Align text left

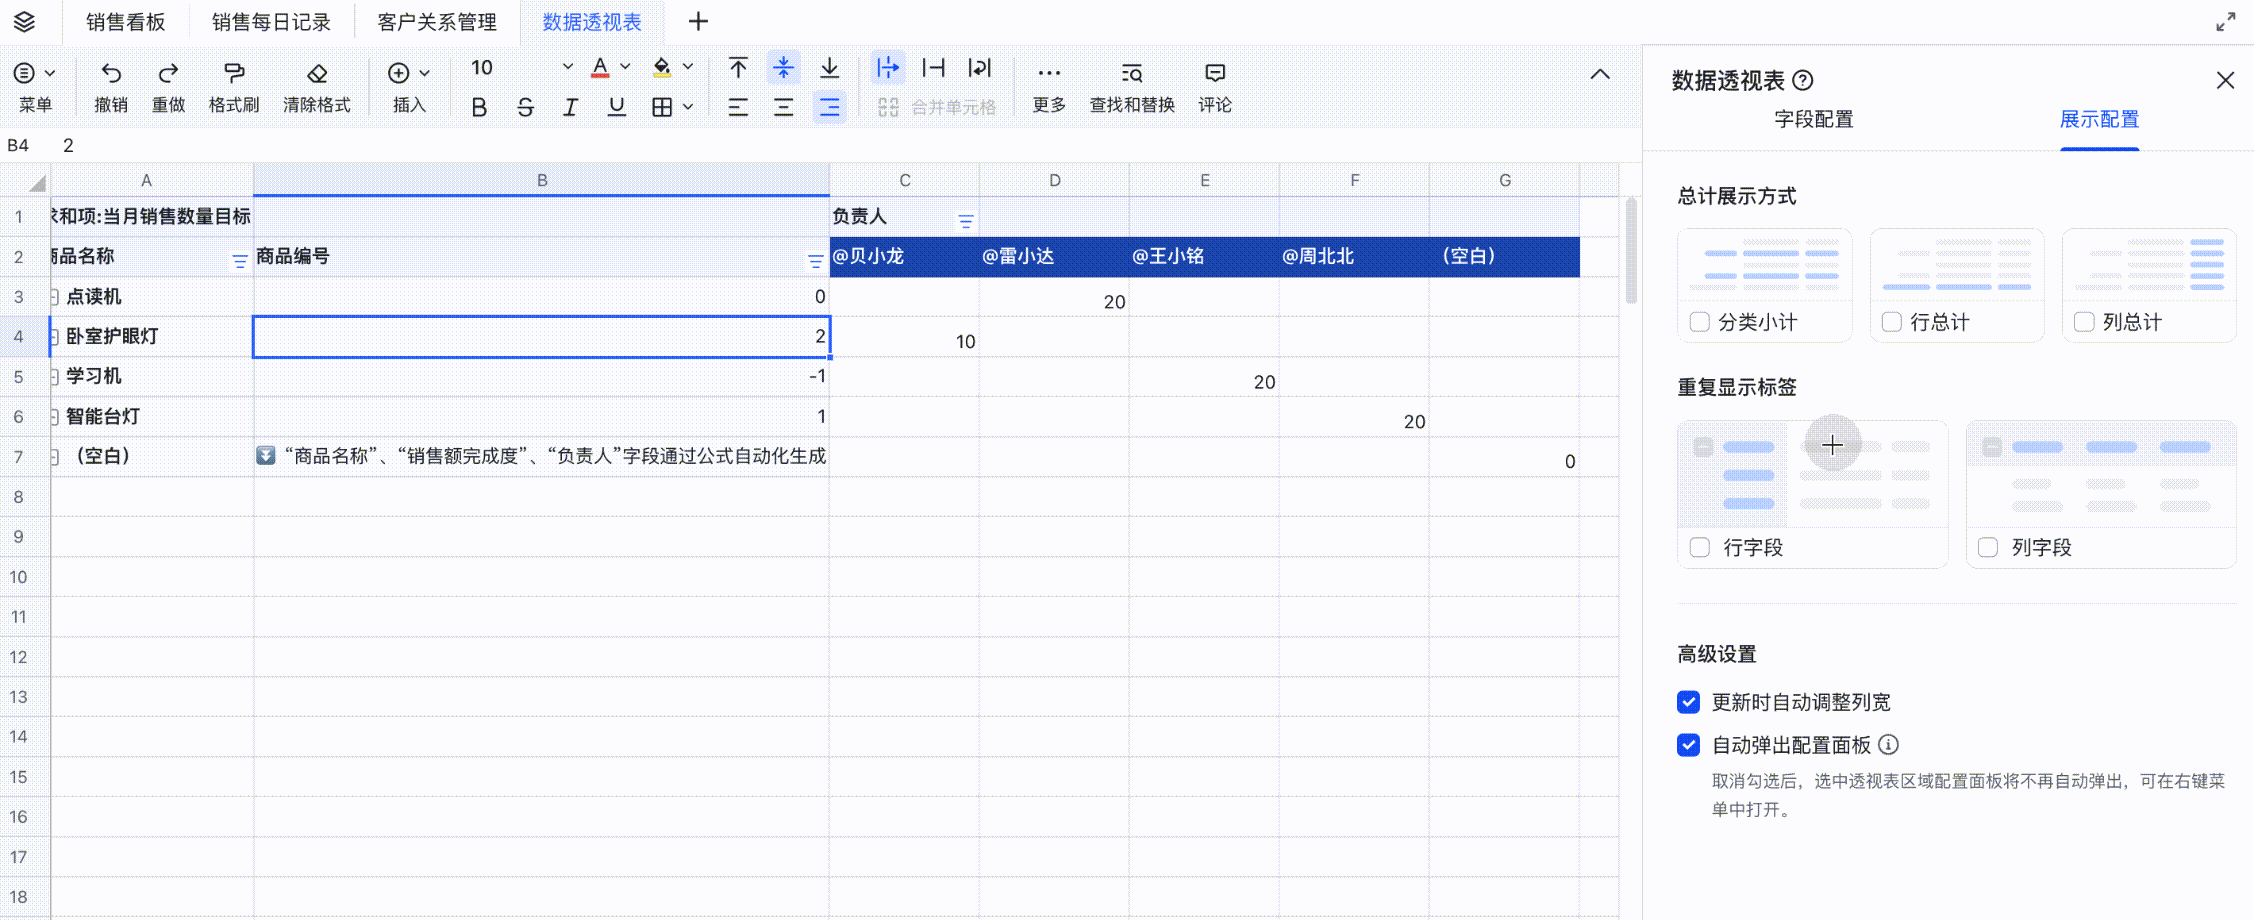[x=738, y=107]
